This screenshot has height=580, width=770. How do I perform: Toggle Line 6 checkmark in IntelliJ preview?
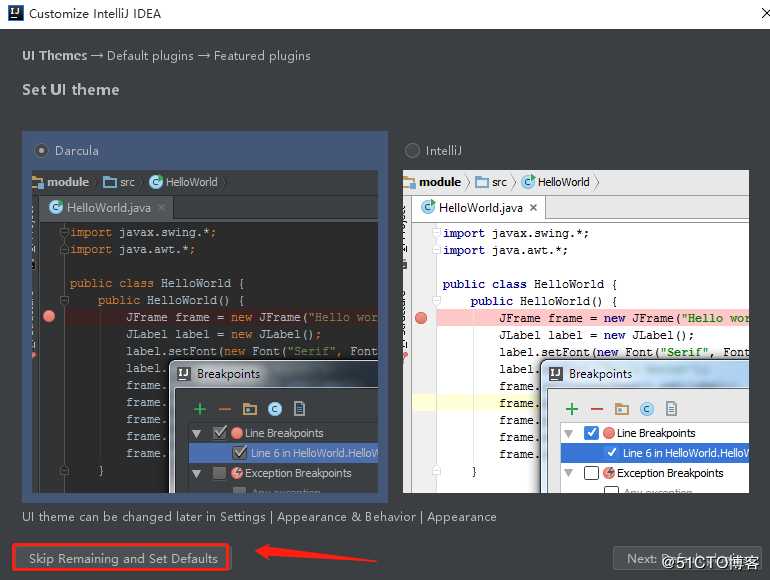[611, 452]
